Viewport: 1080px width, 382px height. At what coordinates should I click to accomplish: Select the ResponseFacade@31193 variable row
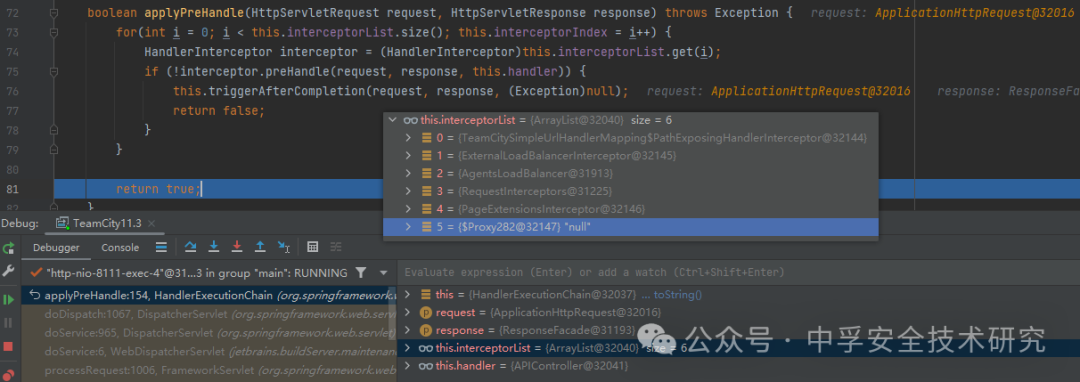(x=738, y=330)
